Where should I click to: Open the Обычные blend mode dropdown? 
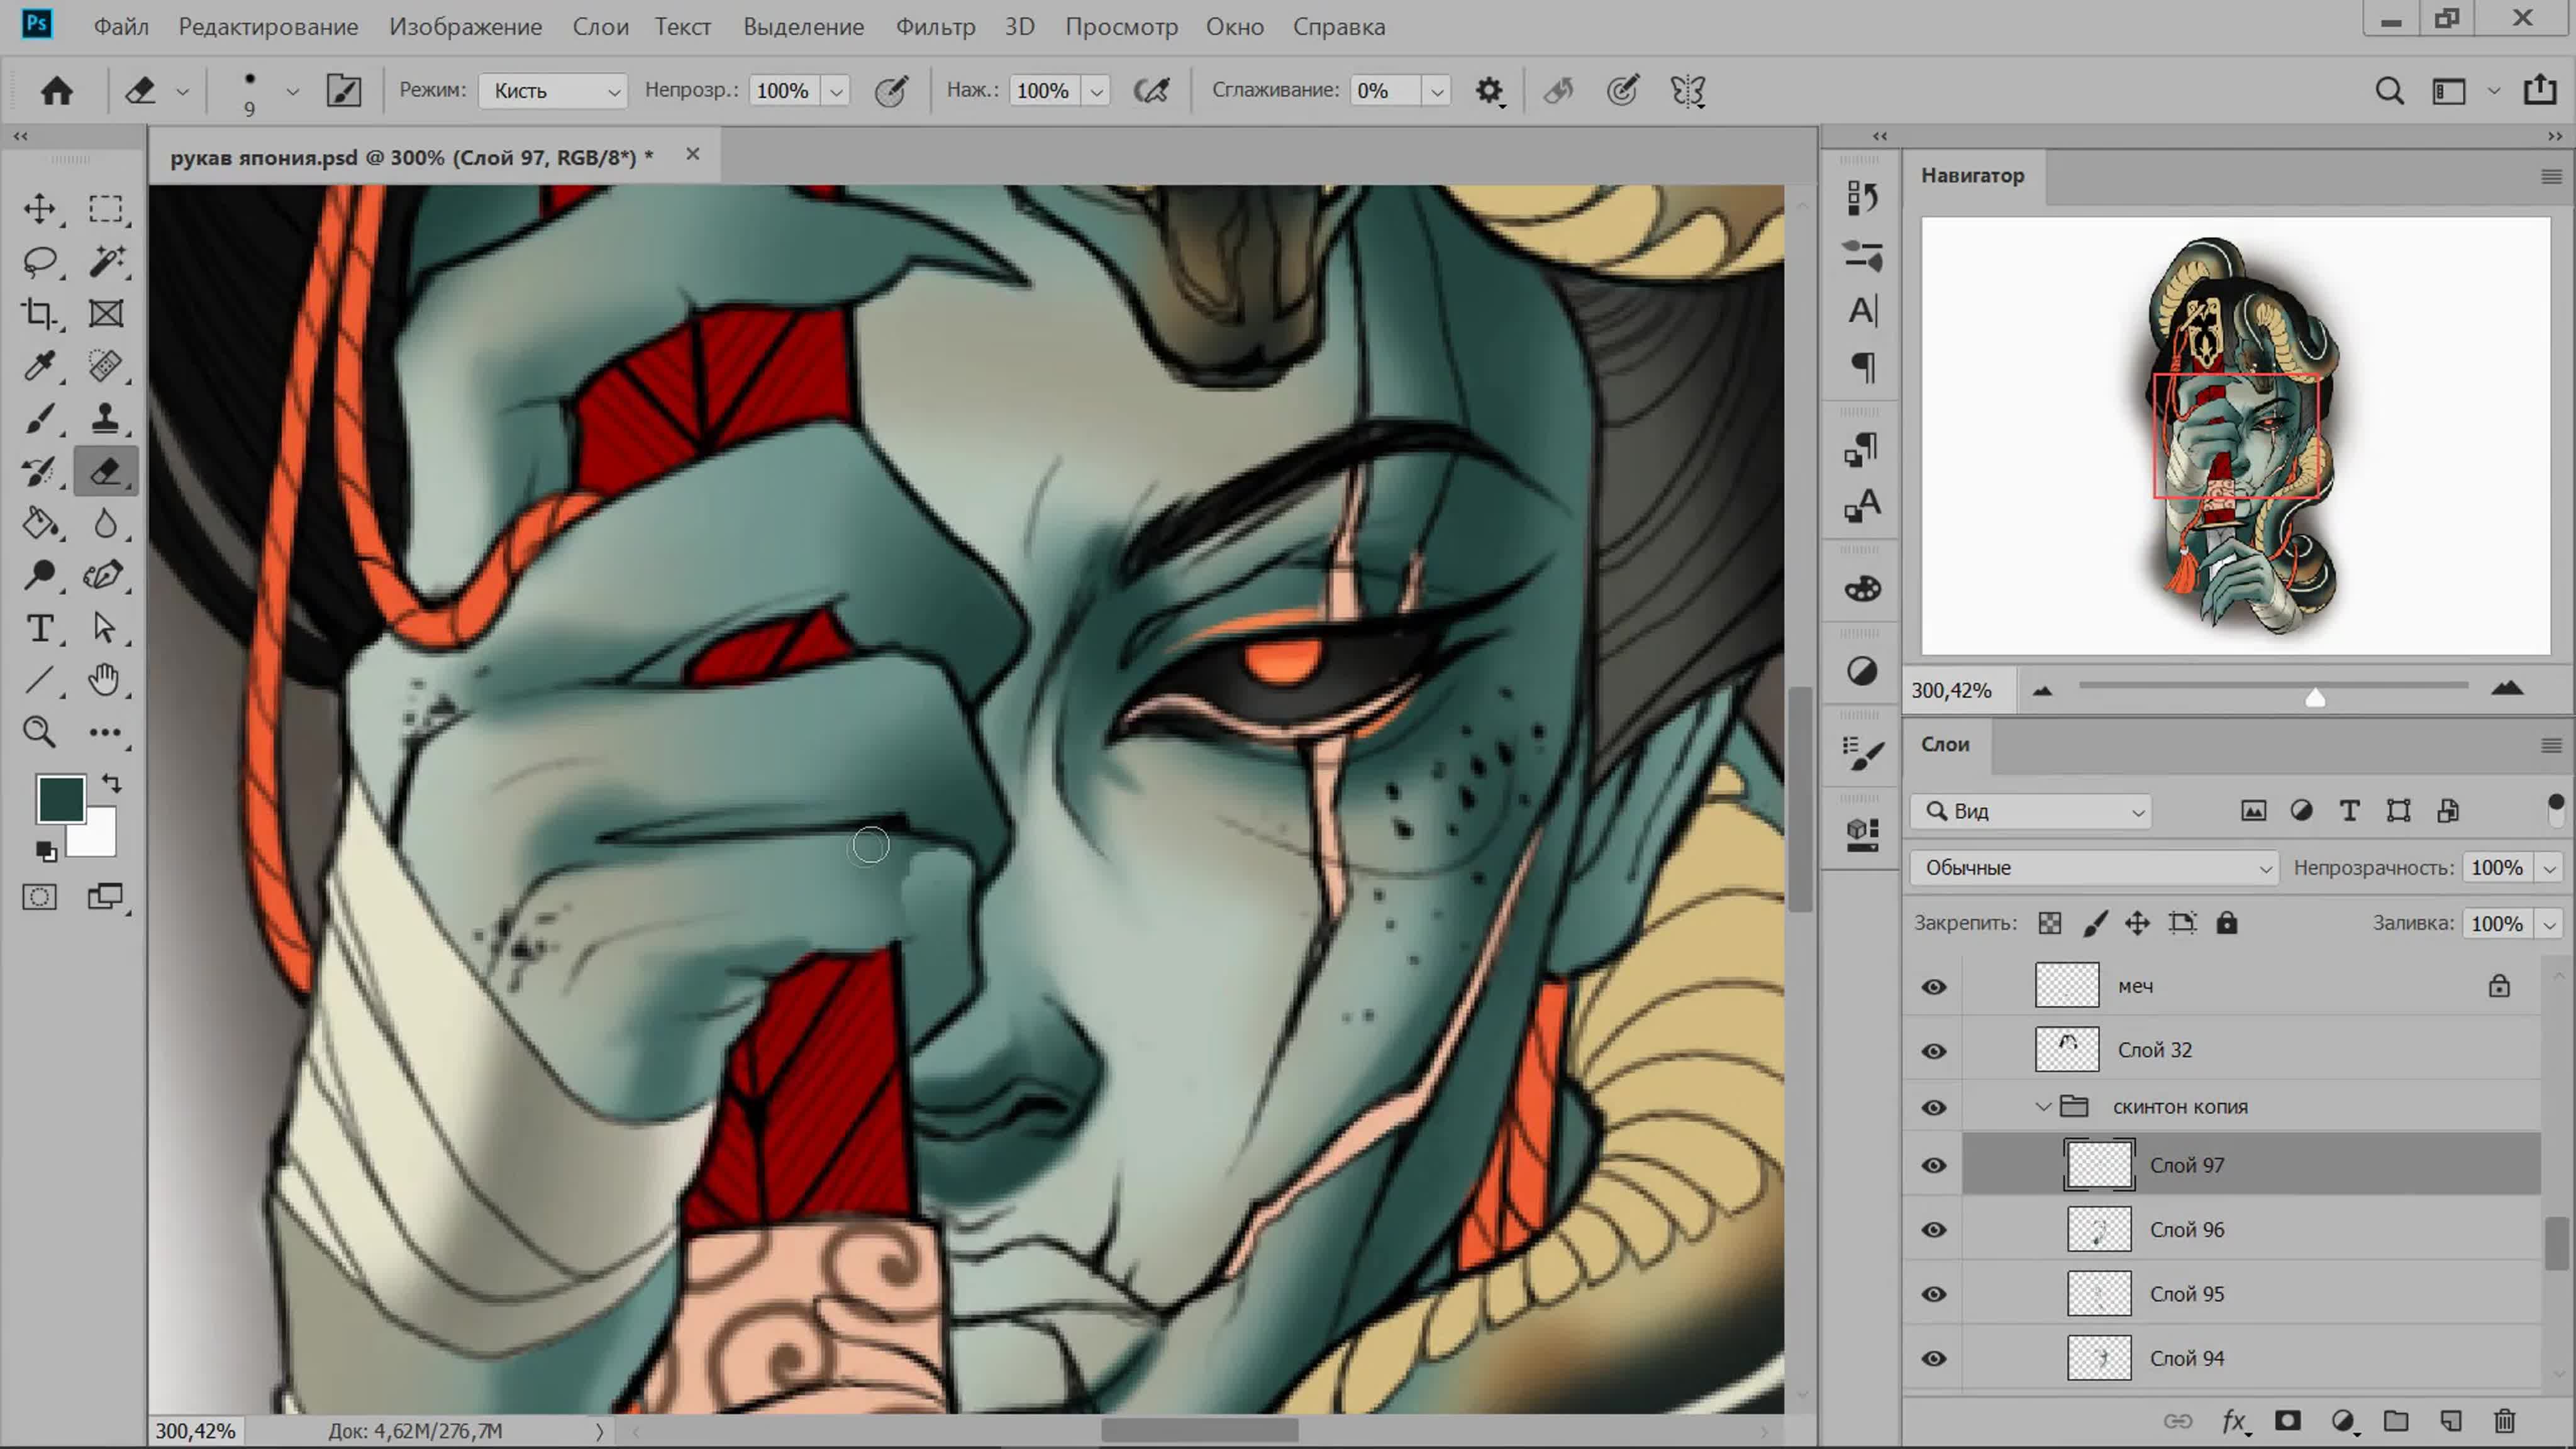(x=2093, y=868)
